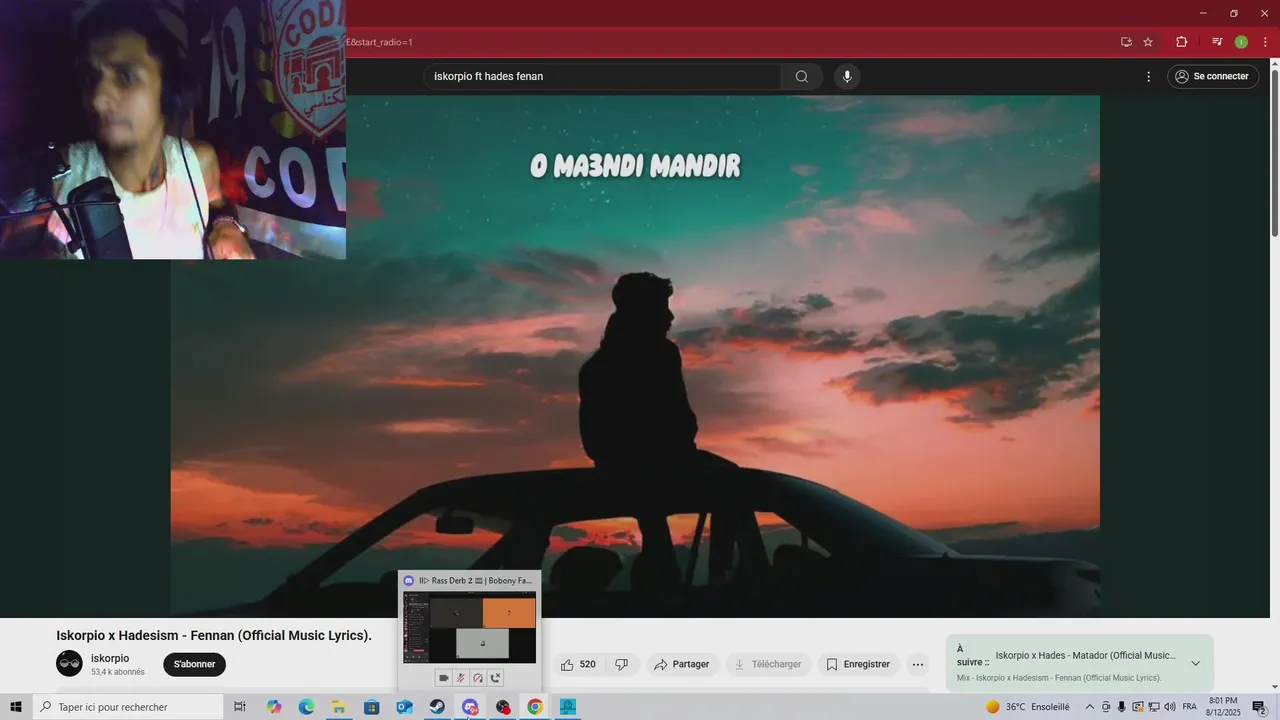
Task: Open Chrome media controls music-note icon
Action: [x=1217, y=42]
